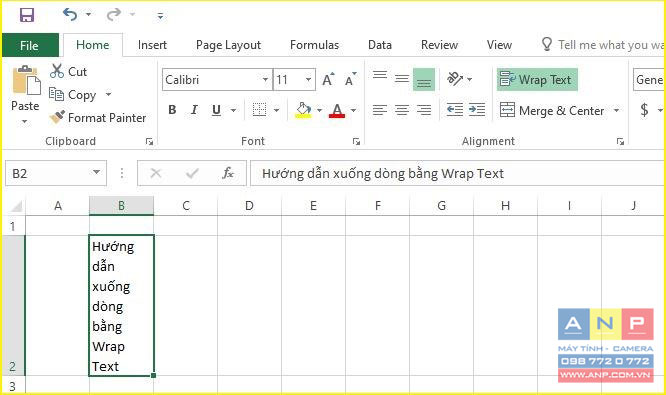Toggle Center alignment icon
This screenshot has width=666, height=395.
pyautogui.click(x=402, y=110)
